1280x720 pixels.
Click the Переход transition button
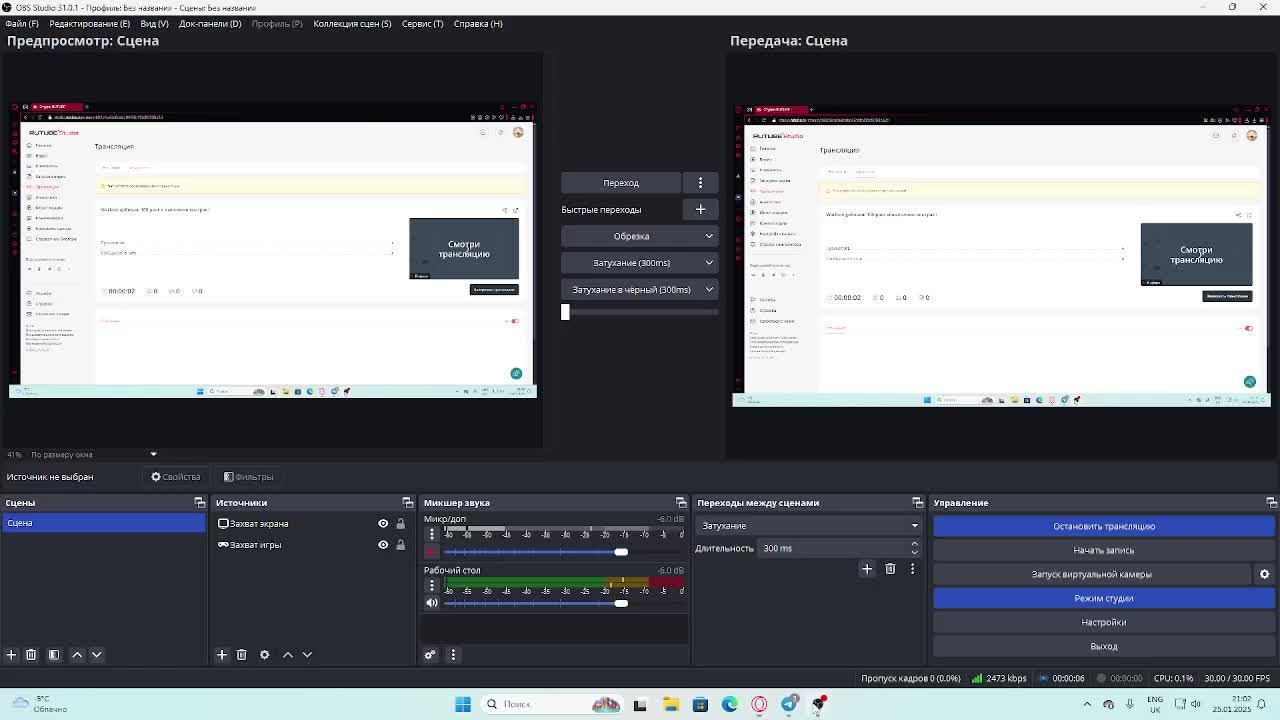[x=621, y=183]
